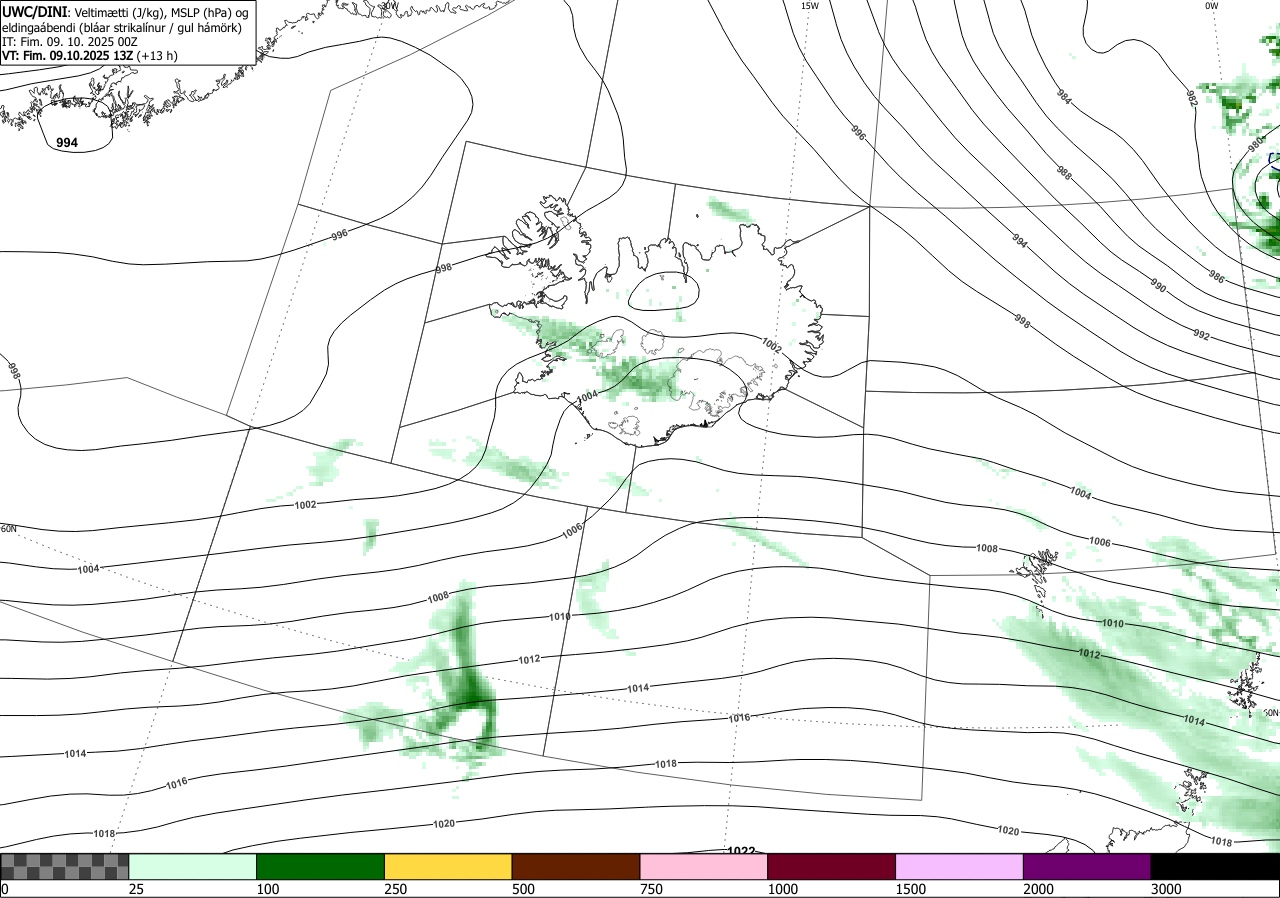Screen dimensions: 1280x898
Task: Click the UWC/DINI chart title text
Action: coord(33,11)
